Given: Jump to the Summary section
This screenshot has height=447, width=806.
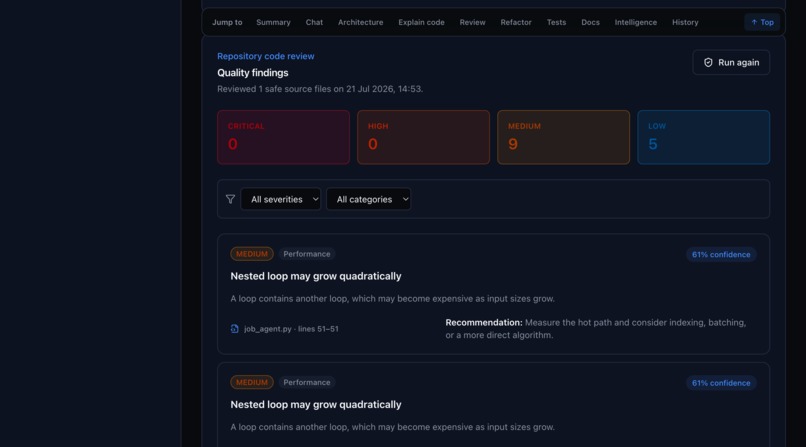Looking at the screenshot, I should point(273,22).
